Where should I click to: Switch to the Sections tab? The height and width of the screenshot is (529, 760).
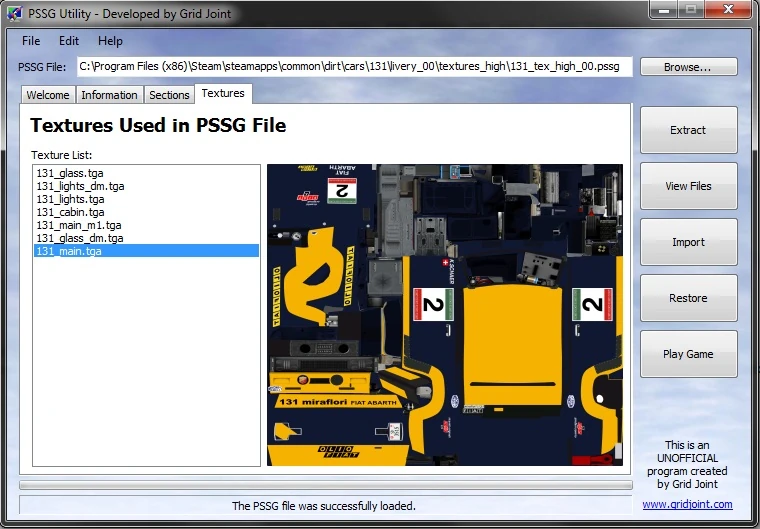pyautogui.click(x=169, y=95)
